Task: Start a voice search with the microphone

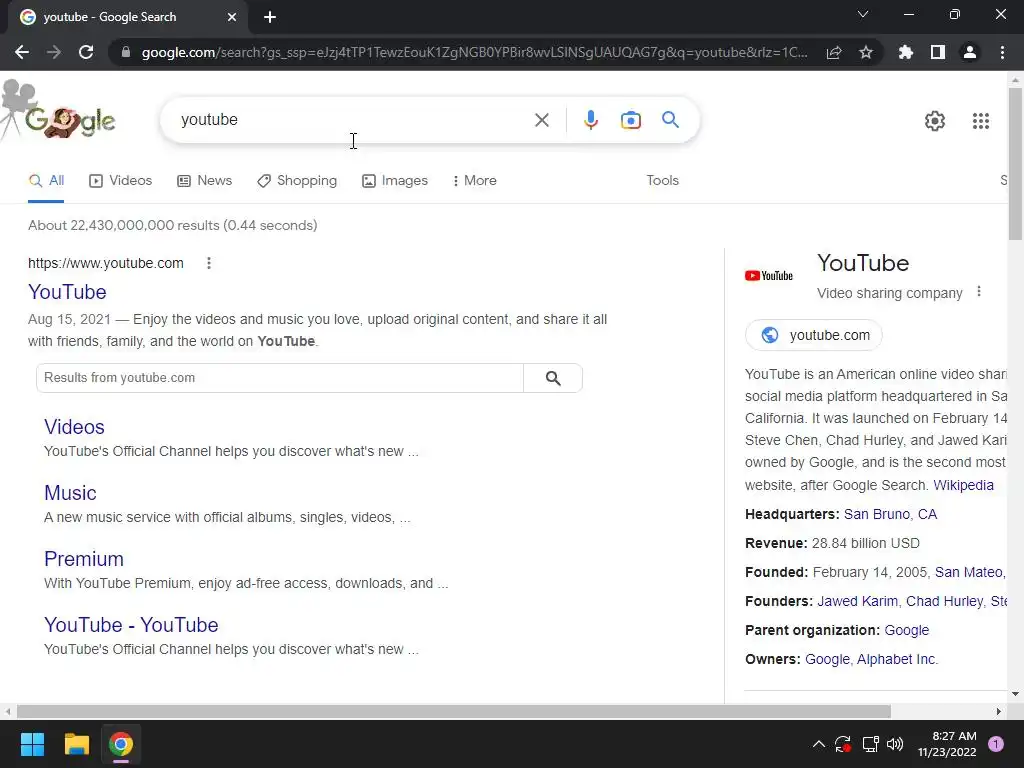Action: [590, 120]
